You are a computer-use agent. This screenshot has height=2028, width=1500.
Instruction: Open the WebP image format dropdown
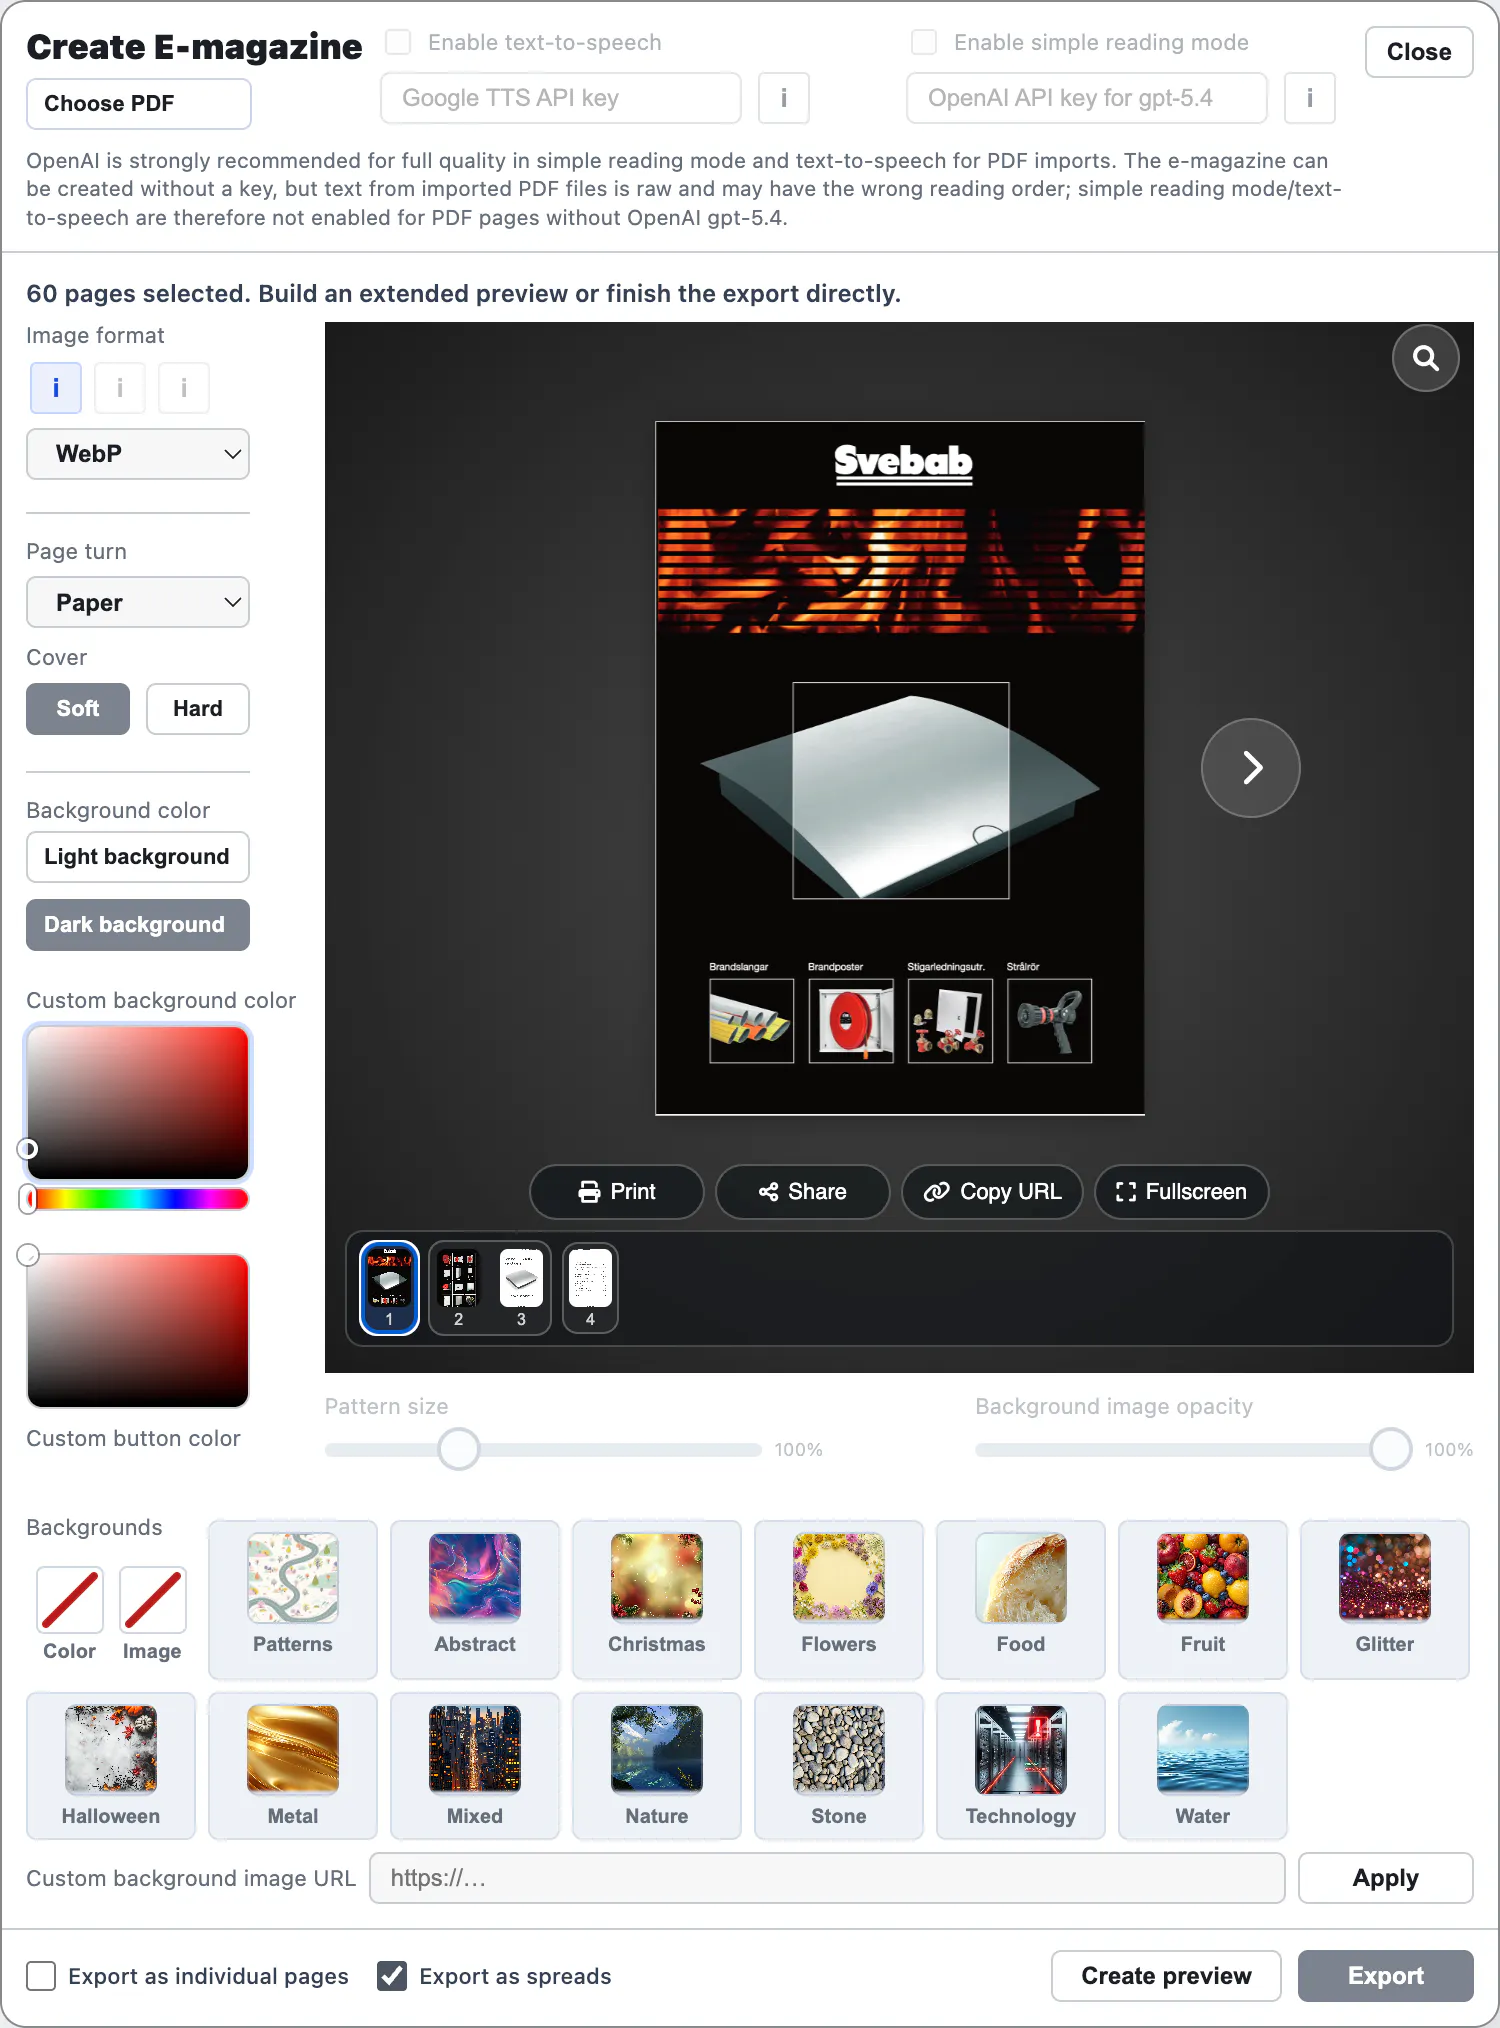(x=138, y=454)
